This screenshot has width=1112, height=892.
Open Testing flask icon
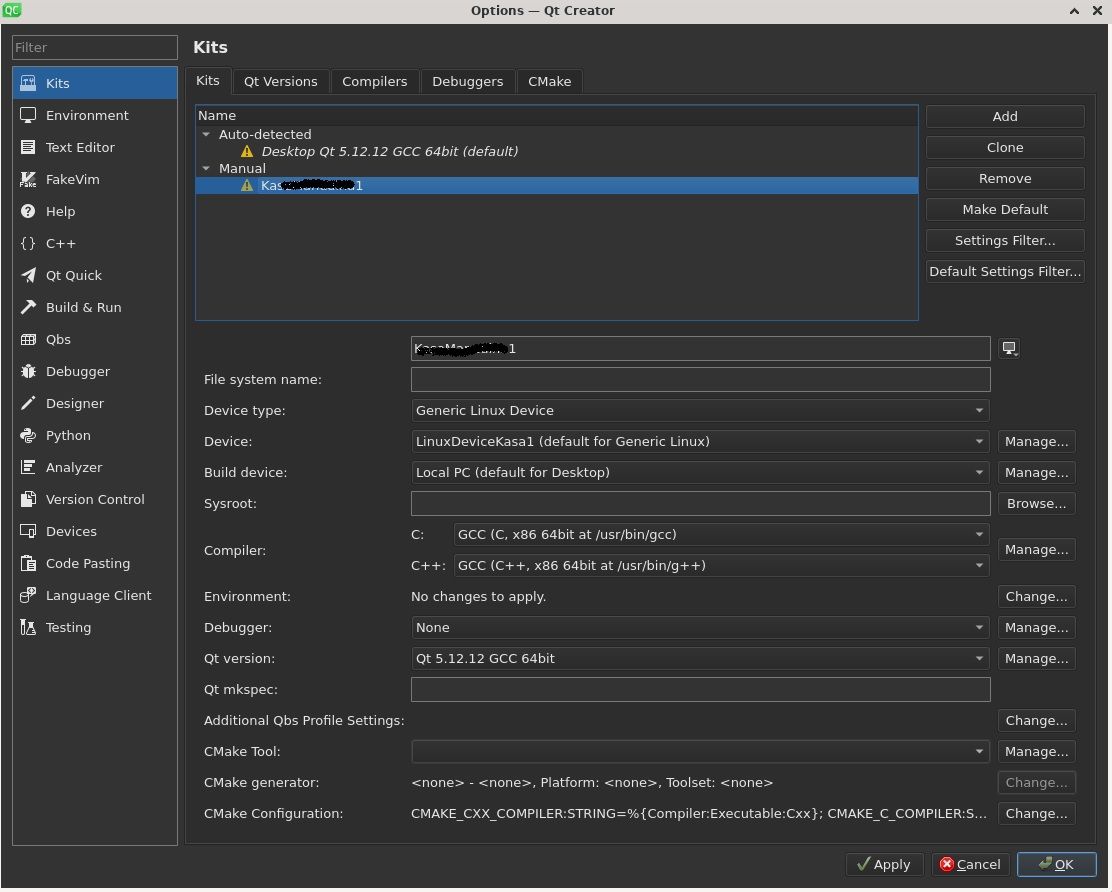(x=28, y=628)
